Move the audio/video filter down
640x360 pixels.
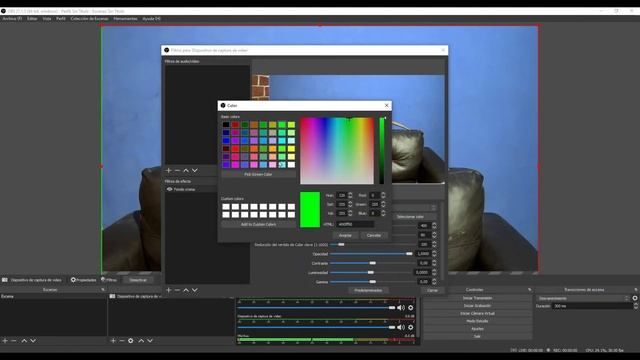pyautogui.click(x=195, y=170)
